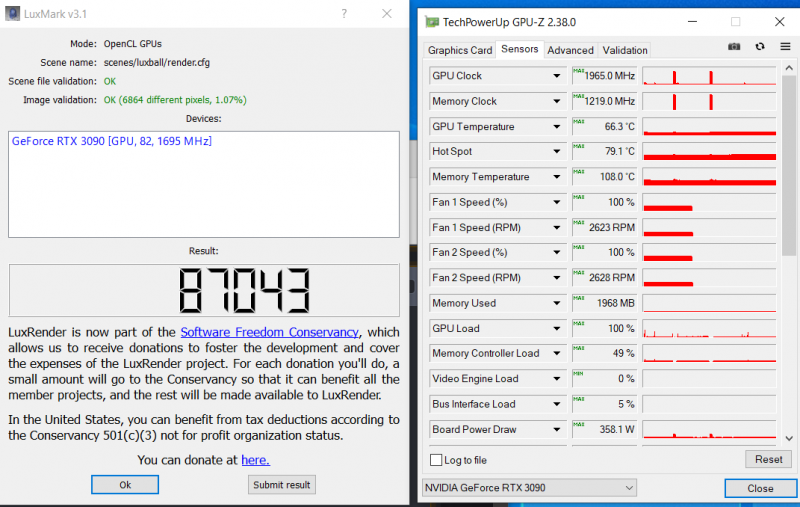Viewport: 800px width, 507px height.
Task: Click the image validation OK text
Action: click(x=175, y=100)
